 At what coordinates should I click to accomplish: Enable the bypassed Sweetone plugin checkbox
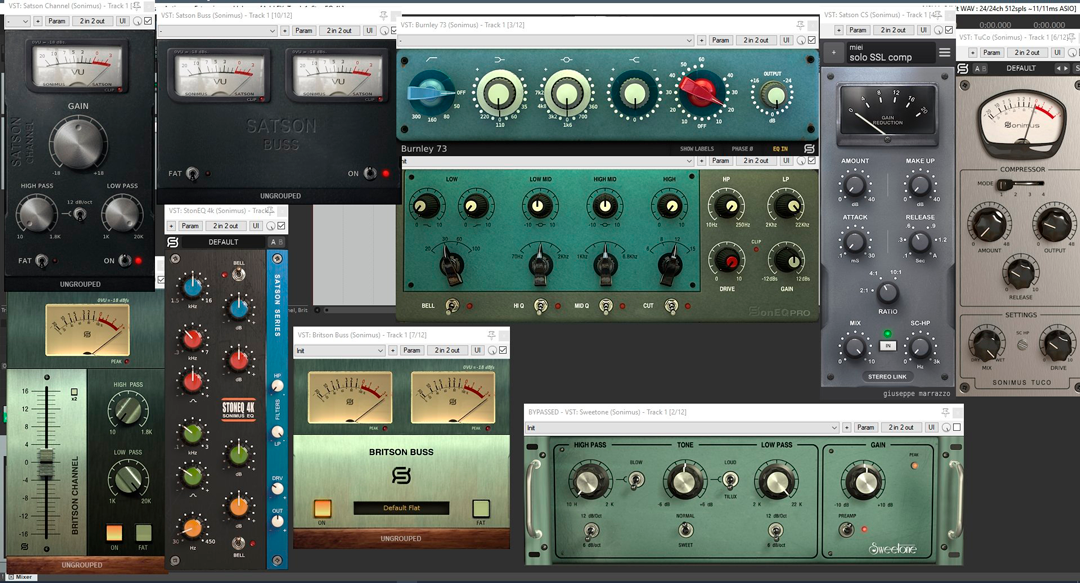click(955, 427)
